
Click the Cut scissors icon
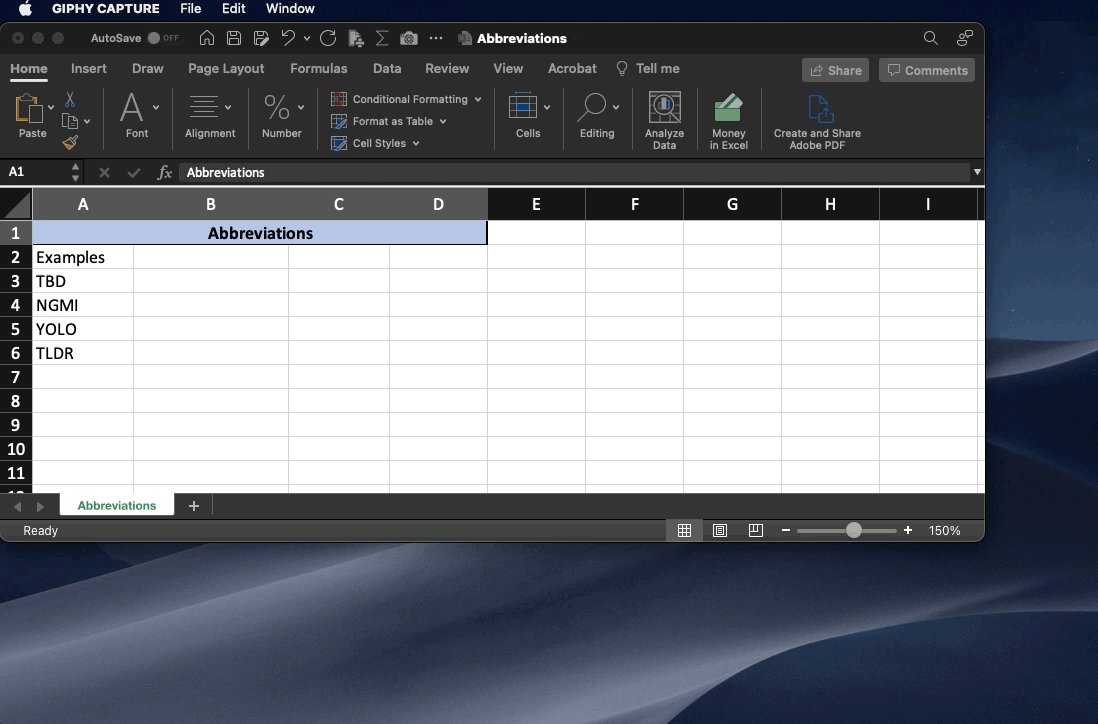pos(70,99)
